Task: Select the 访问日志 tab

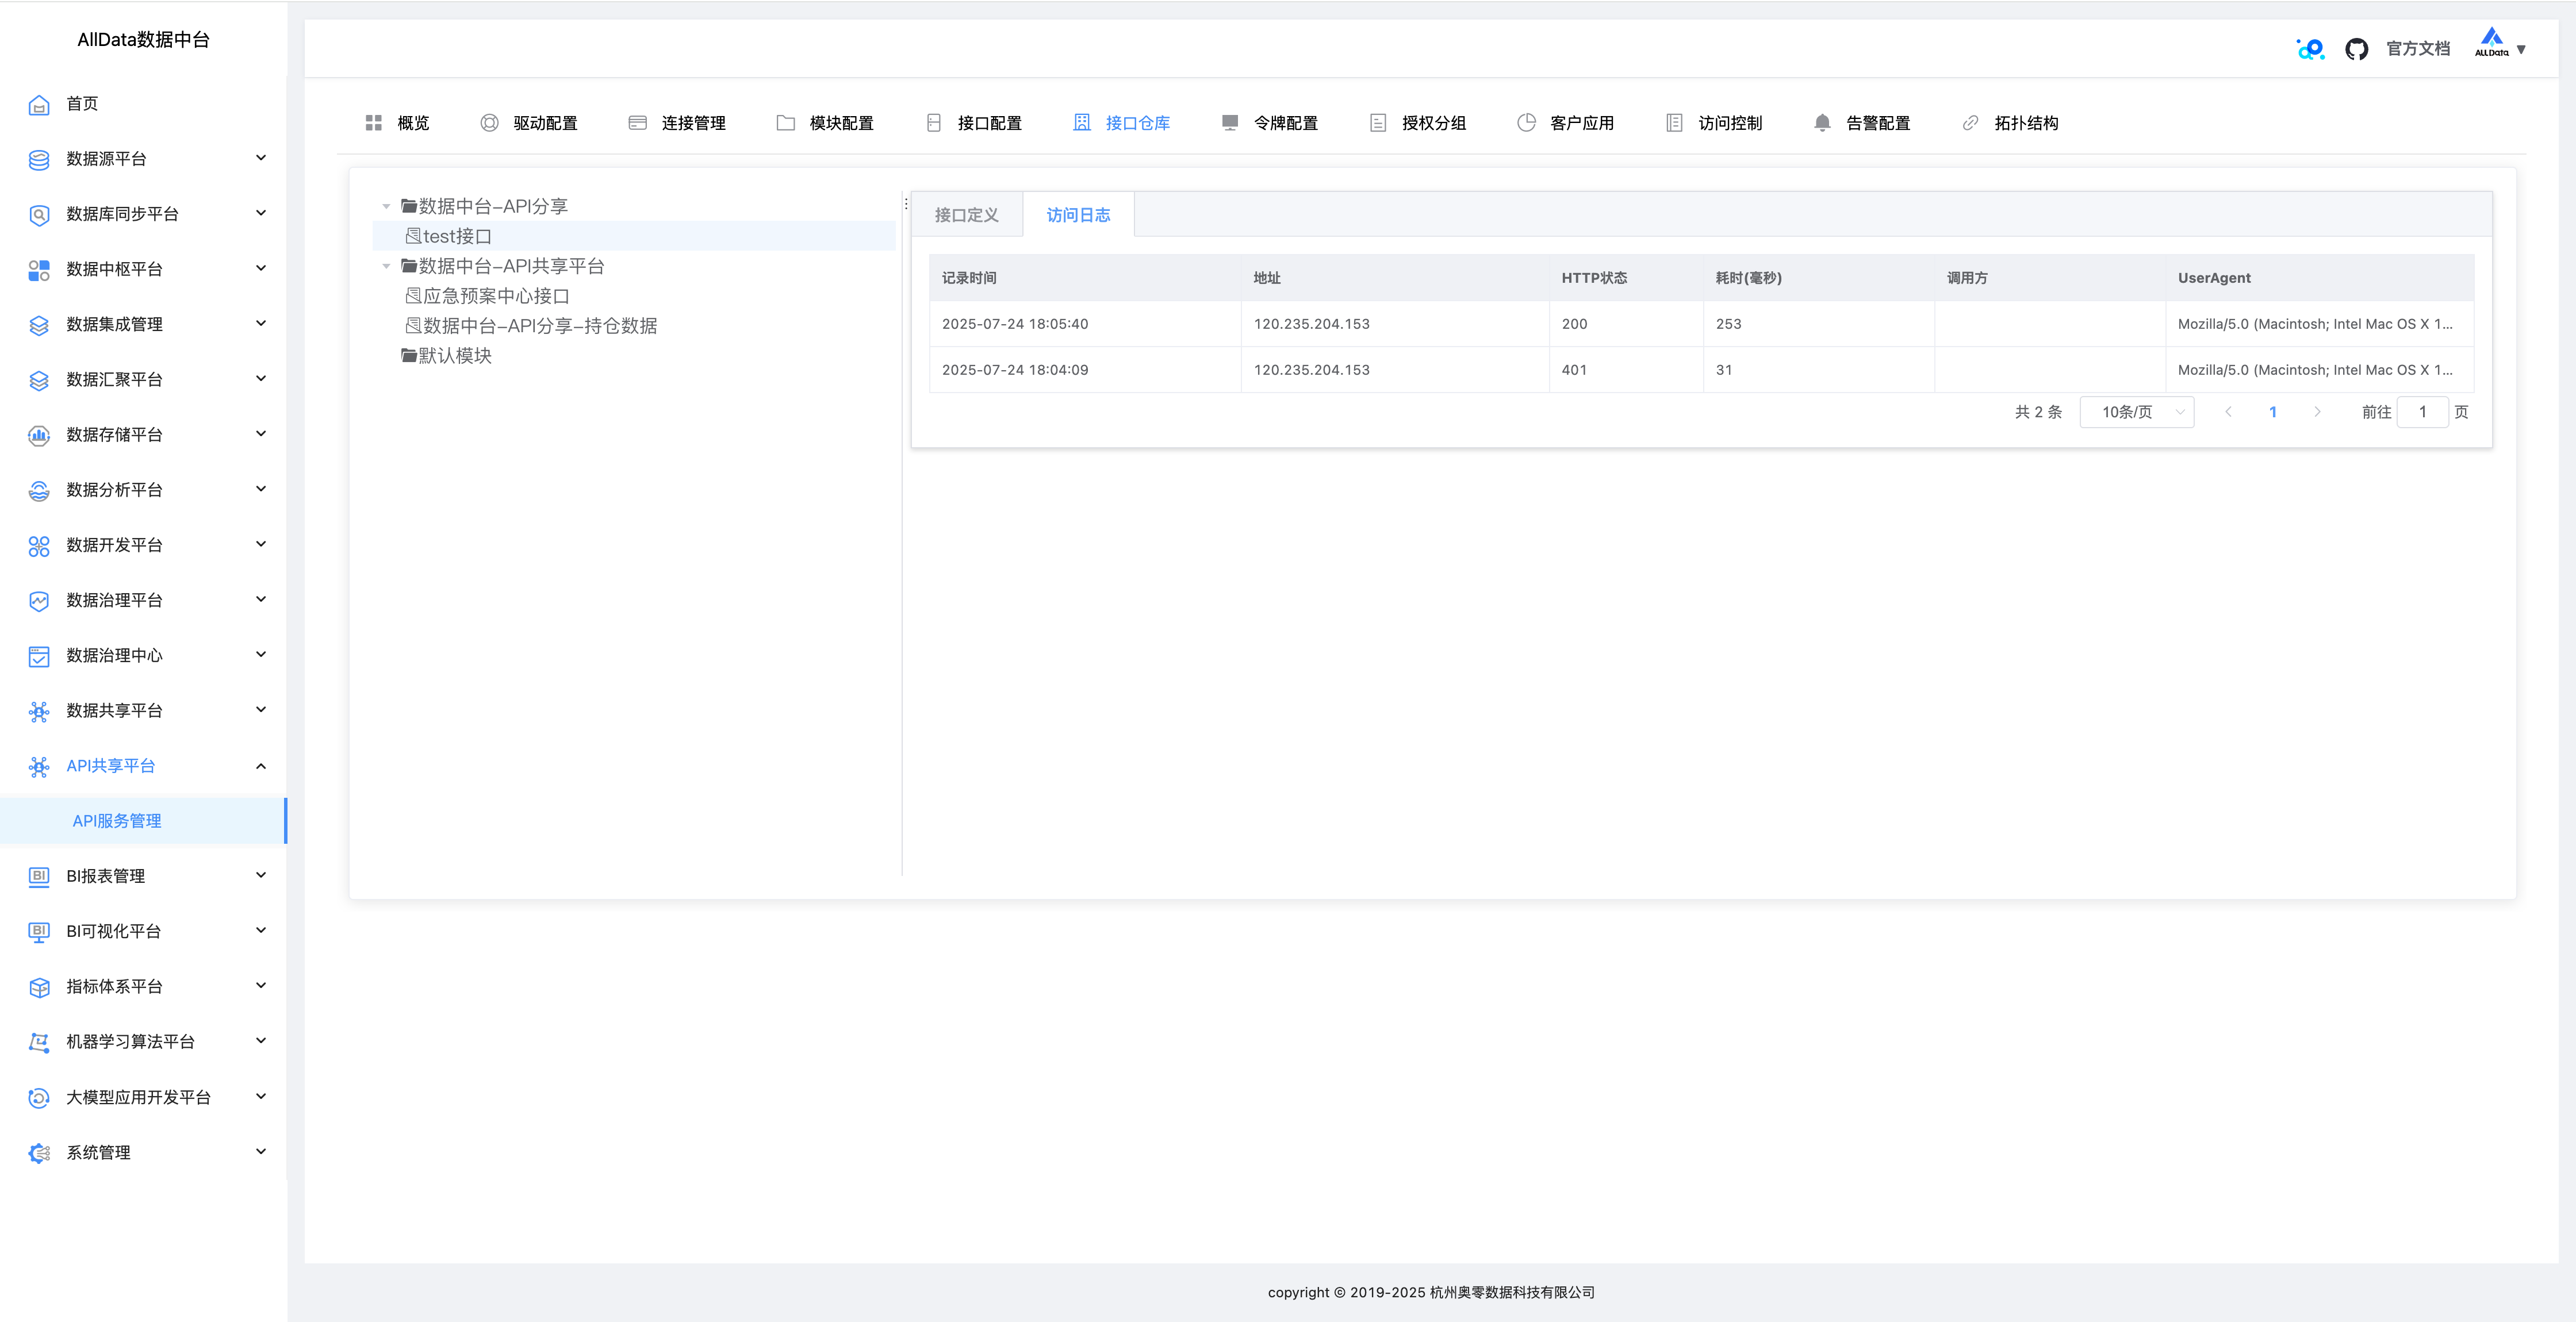Action: [1078, 215]
